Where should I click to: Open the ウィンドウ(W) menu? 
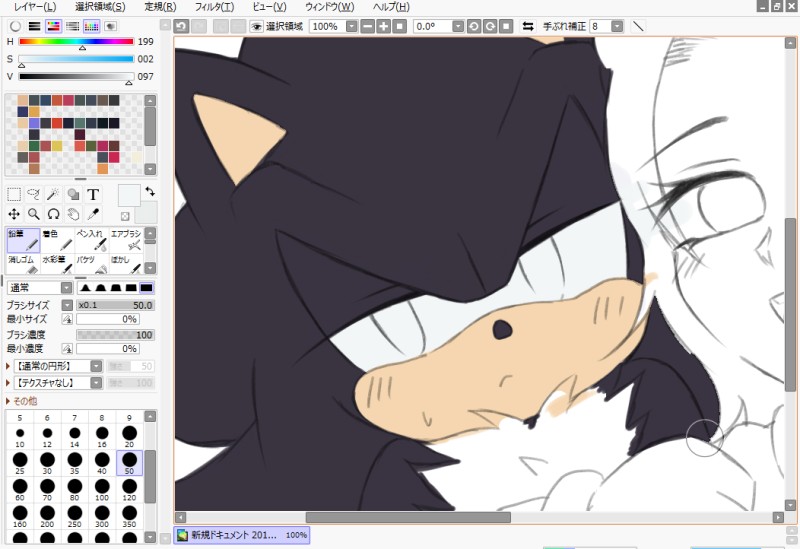point(330,7)
